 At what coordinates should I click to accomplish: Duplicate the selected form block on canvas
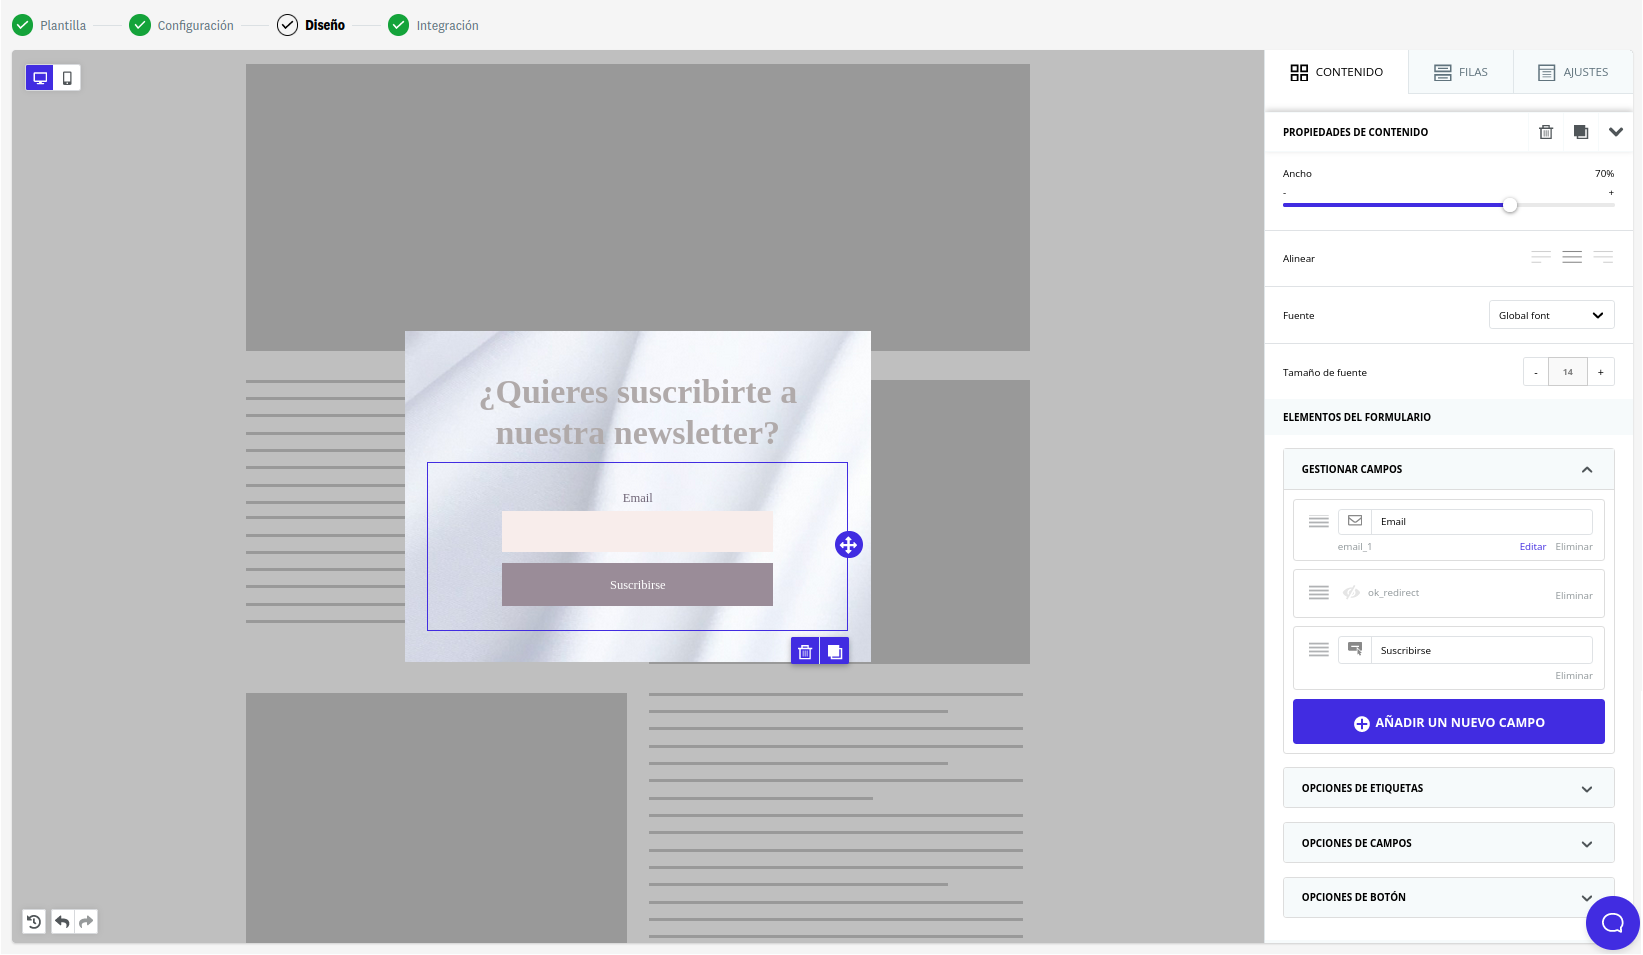(835, 652)
